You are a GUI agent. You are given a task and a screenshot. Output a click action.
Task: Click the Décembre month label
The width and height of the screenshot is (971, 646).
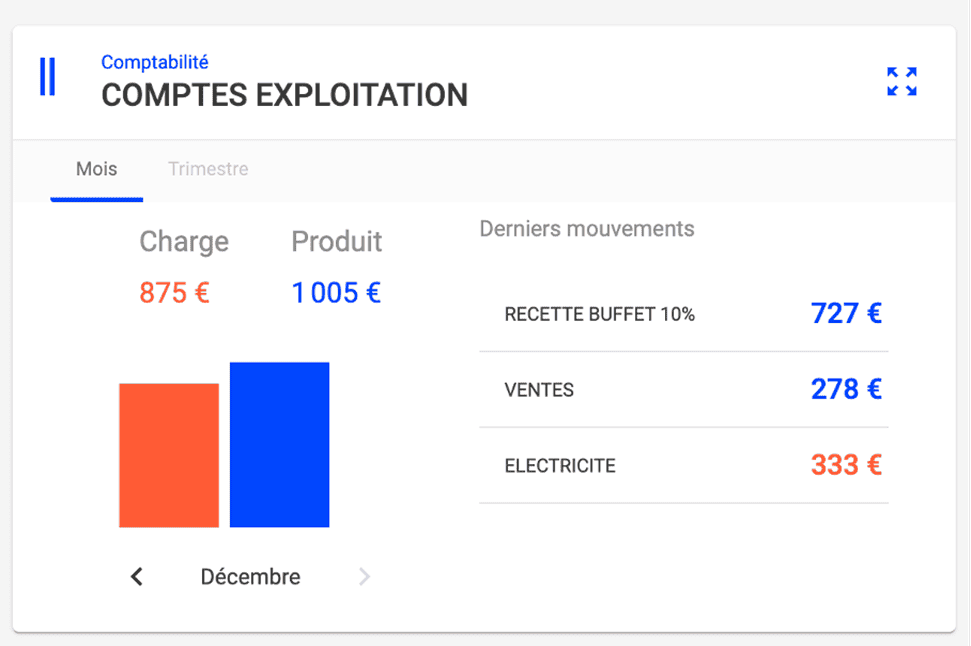click(250, 577)
